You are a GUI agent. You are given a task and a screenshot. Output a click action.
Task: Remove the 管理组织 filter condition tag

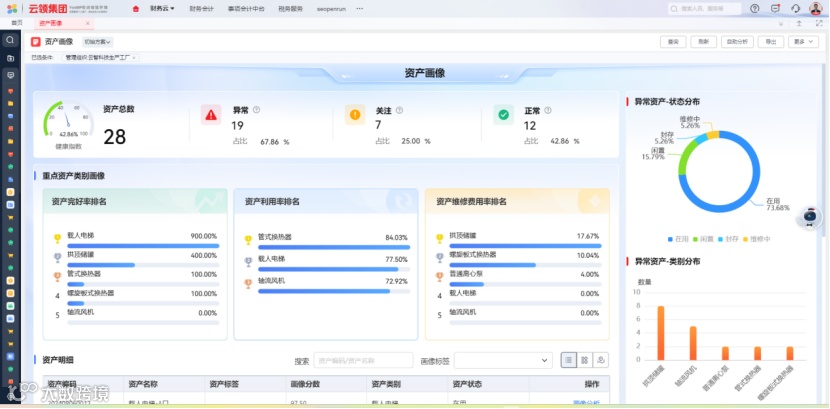(x=134, y=57)
